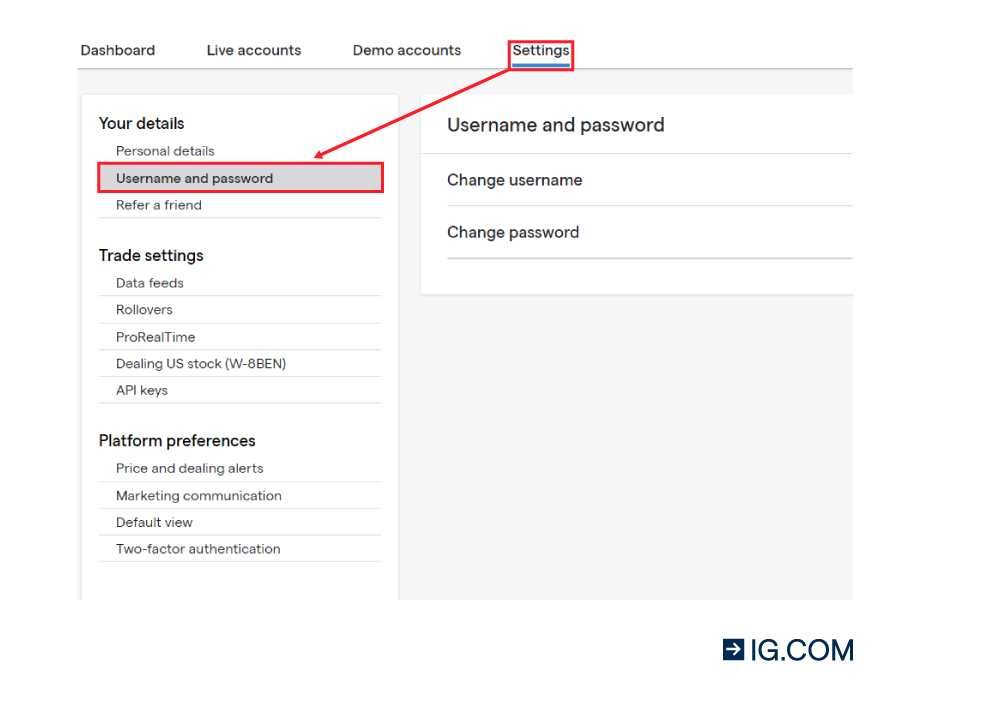Click Change password

[x=512, y=232]
